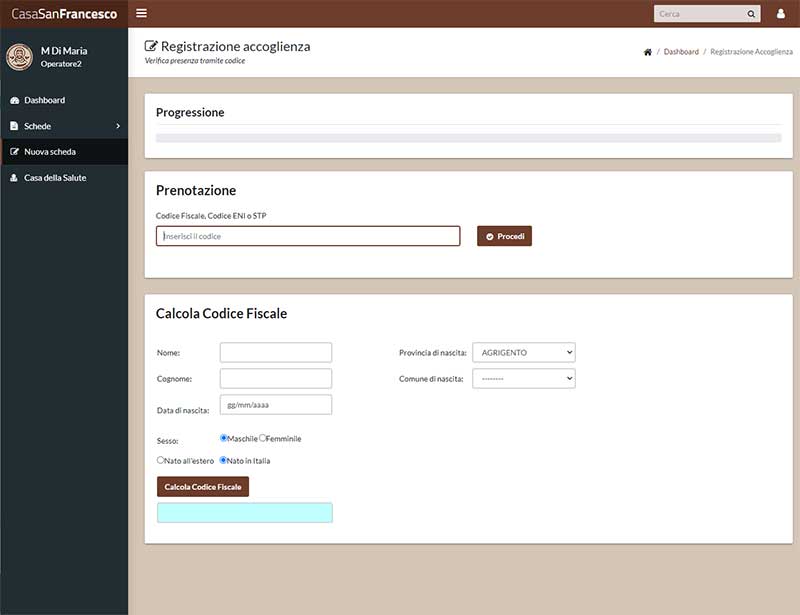Open Dashboard in the sidebar

64,100
